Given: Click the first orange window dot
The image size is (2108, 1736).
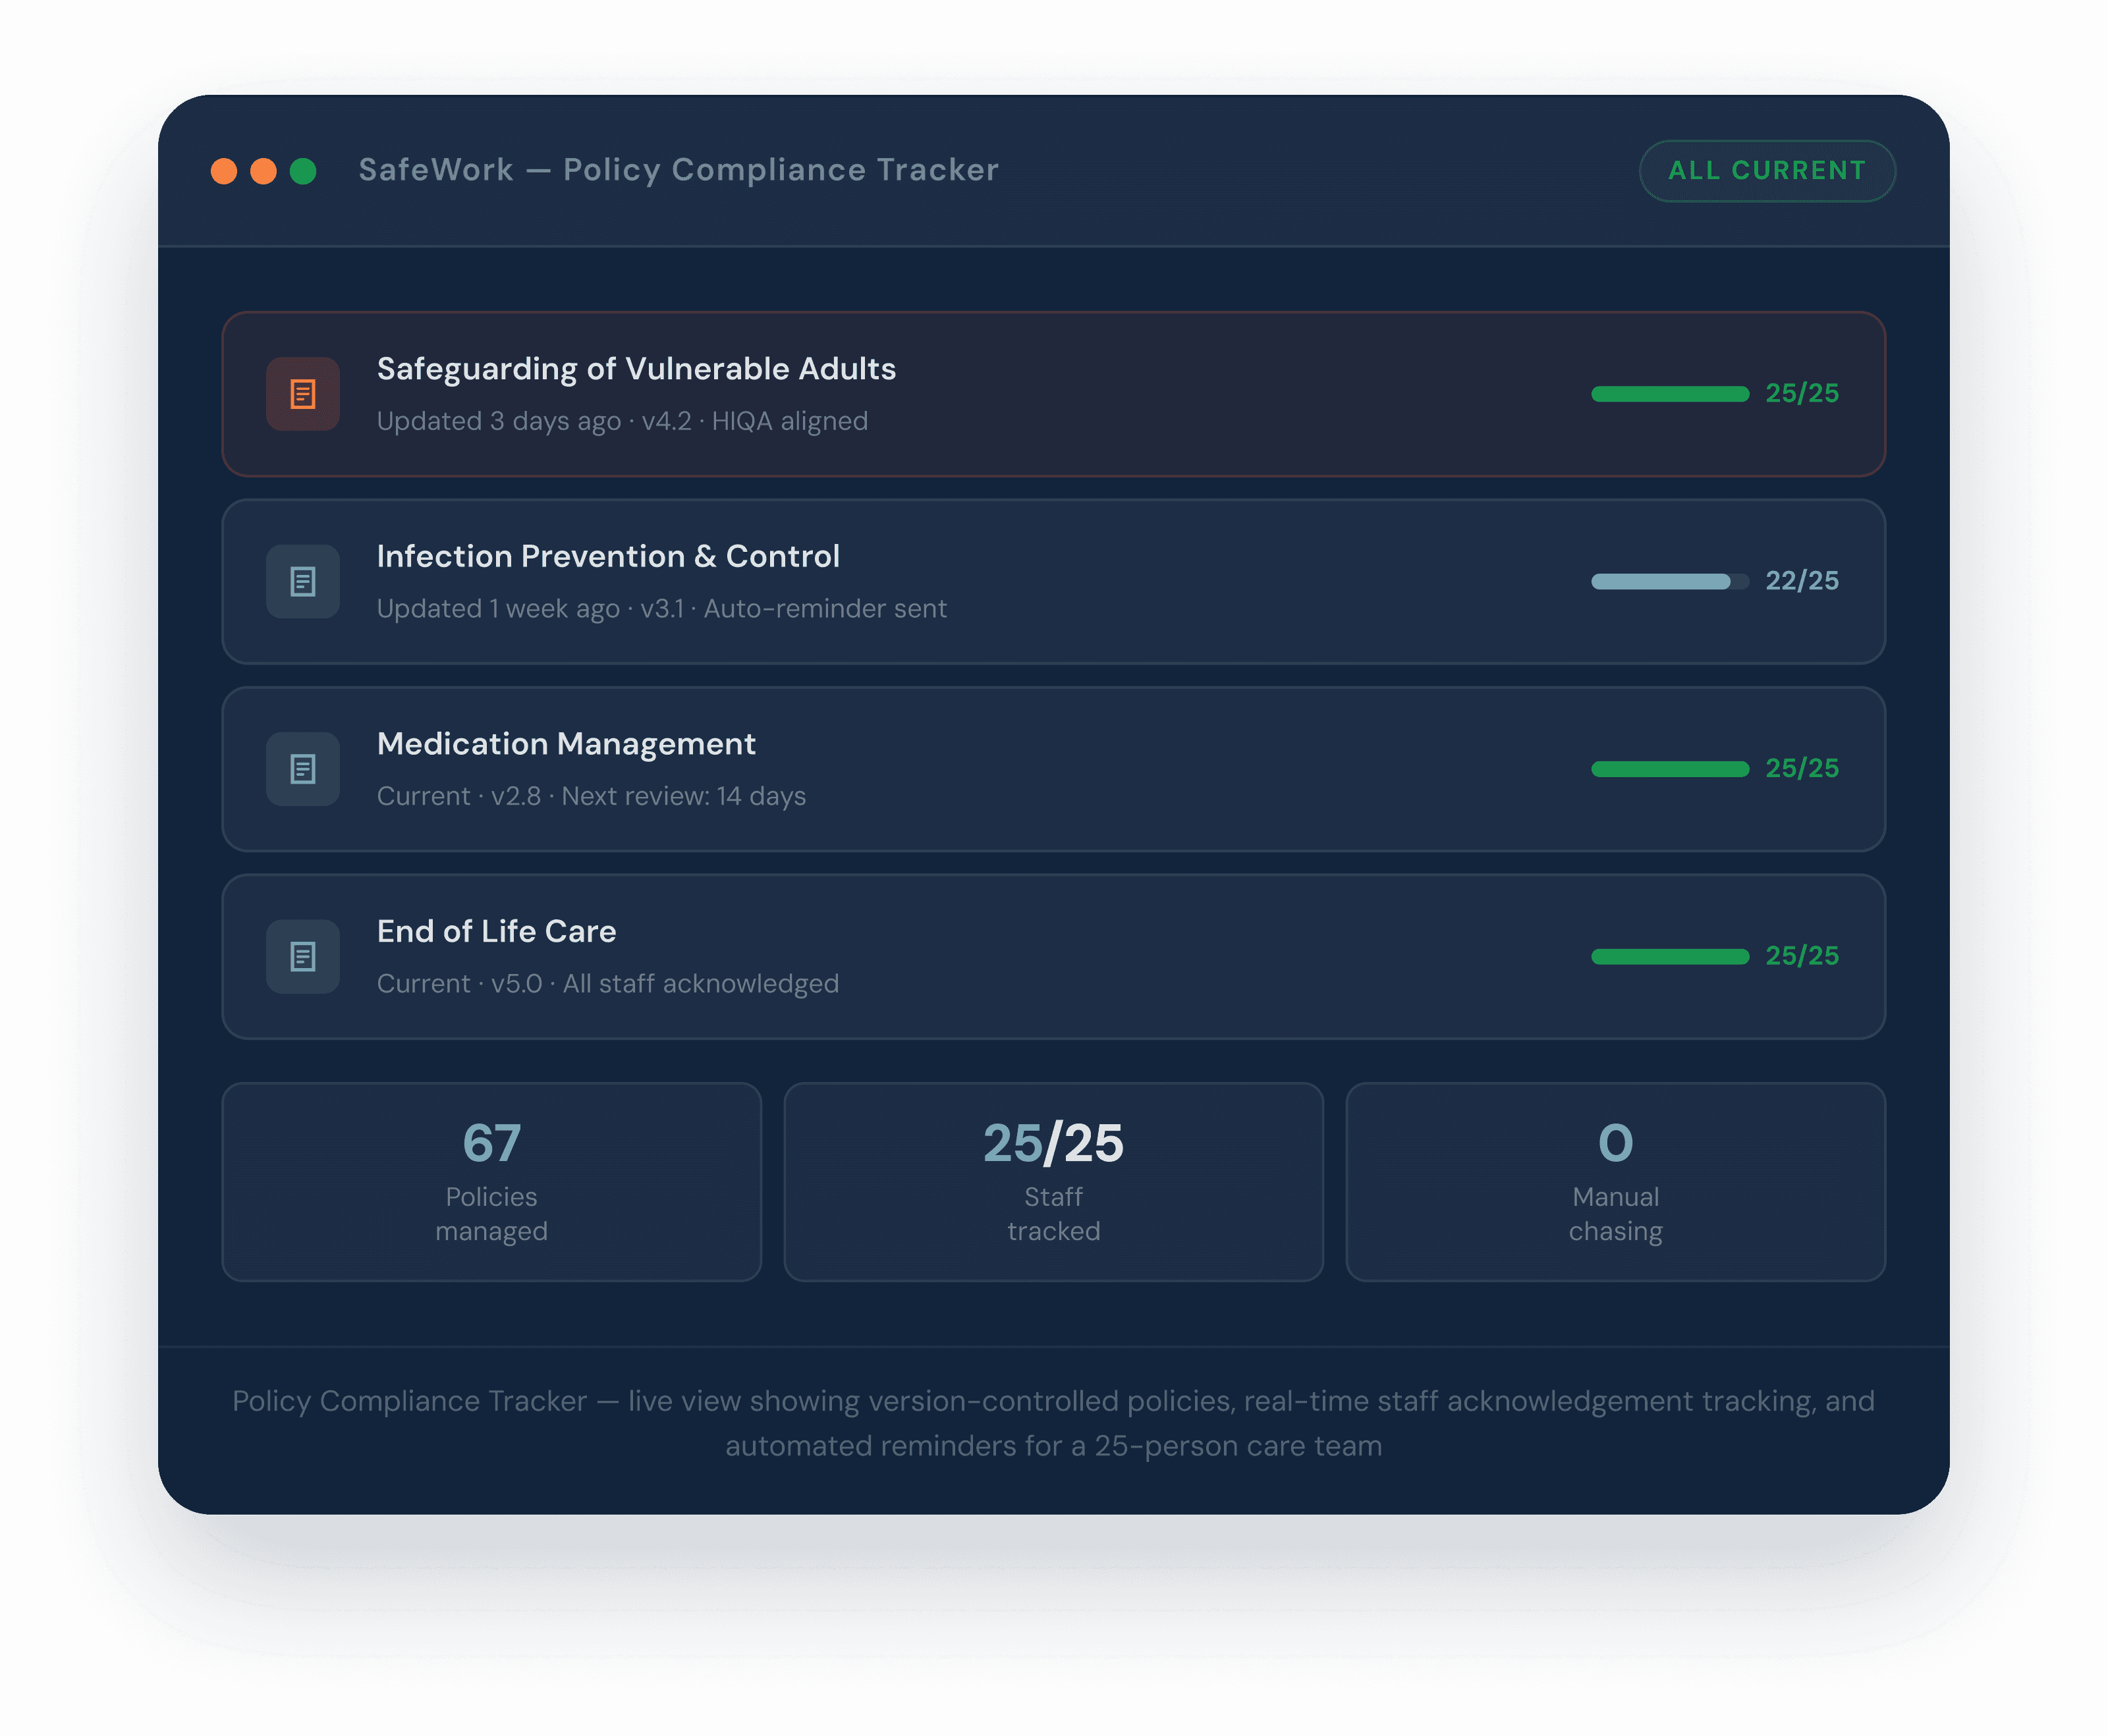Looking at the screenshot, I should [x=224, y=171].
